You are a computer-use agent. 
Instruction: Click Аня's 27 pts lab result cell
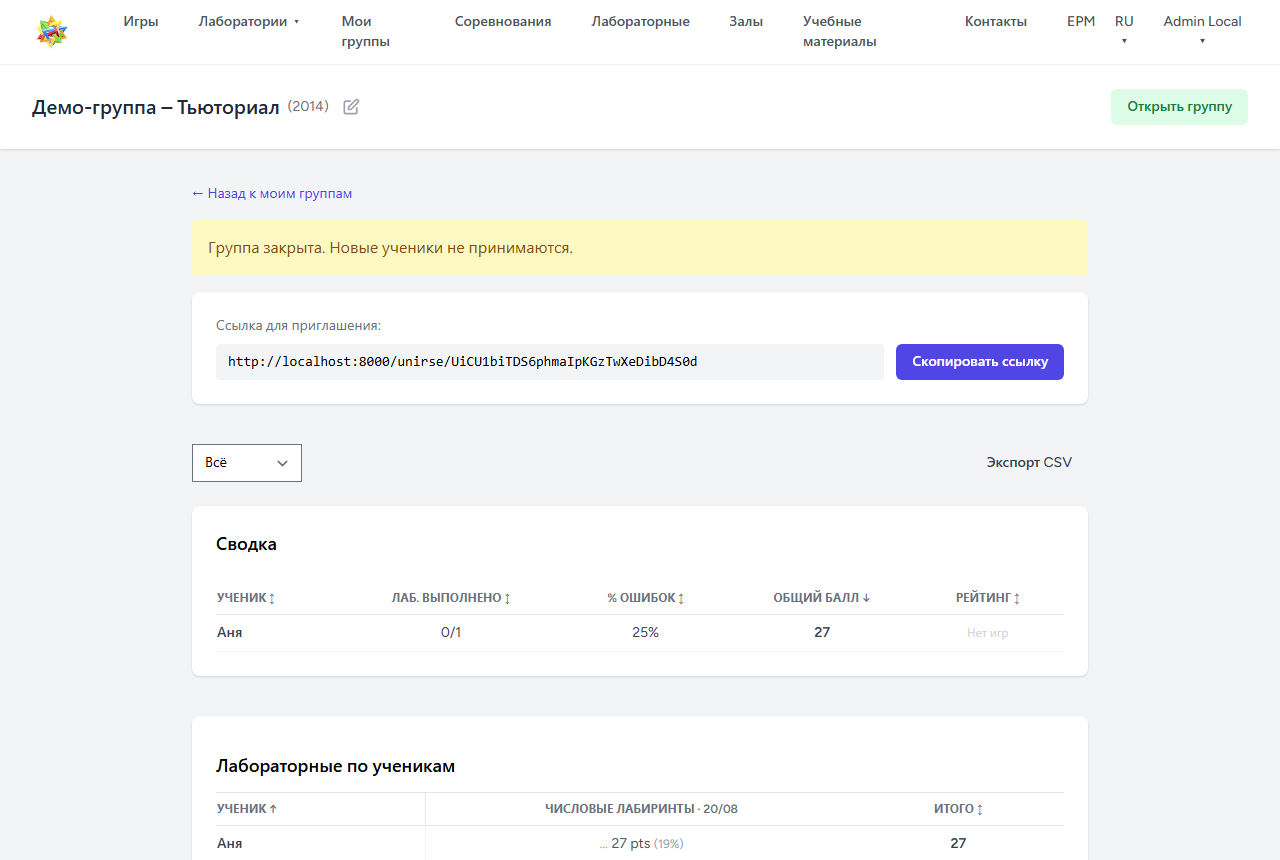641,844
